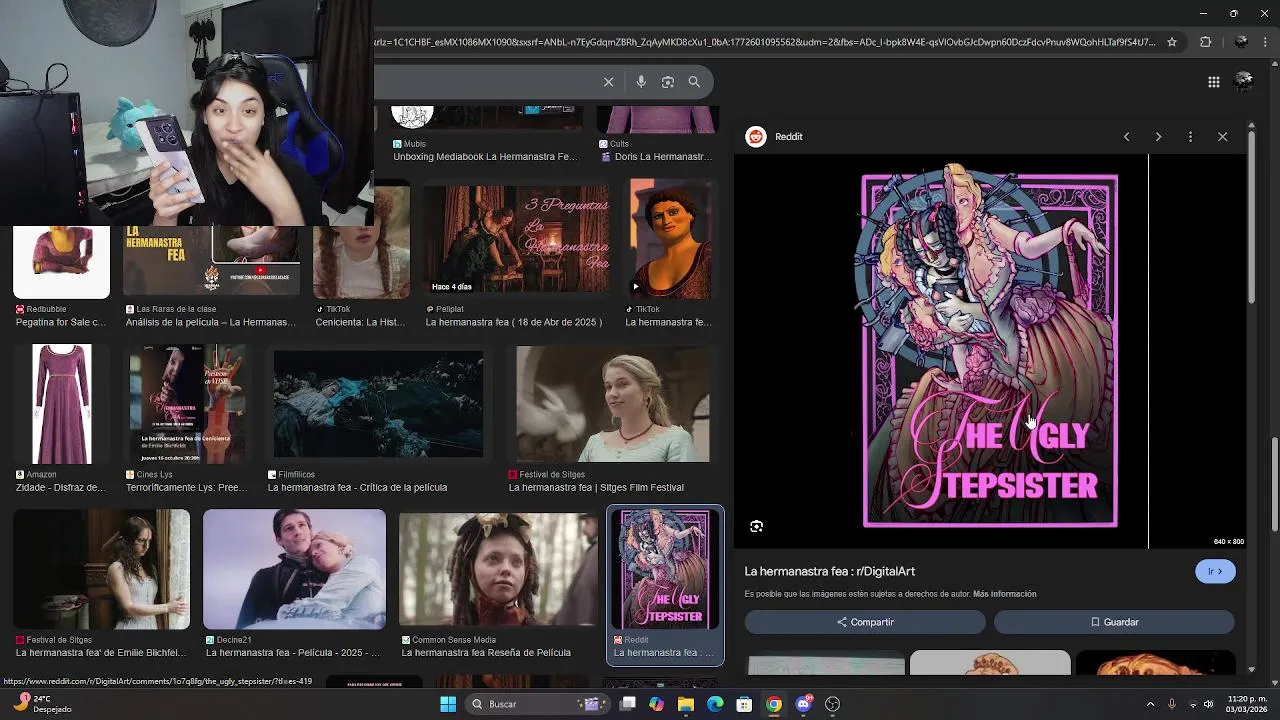This screenshot has width=1280, height=720.
Task: Click 'Terroríficamente Lys' caption text
Action: point(186,488)
